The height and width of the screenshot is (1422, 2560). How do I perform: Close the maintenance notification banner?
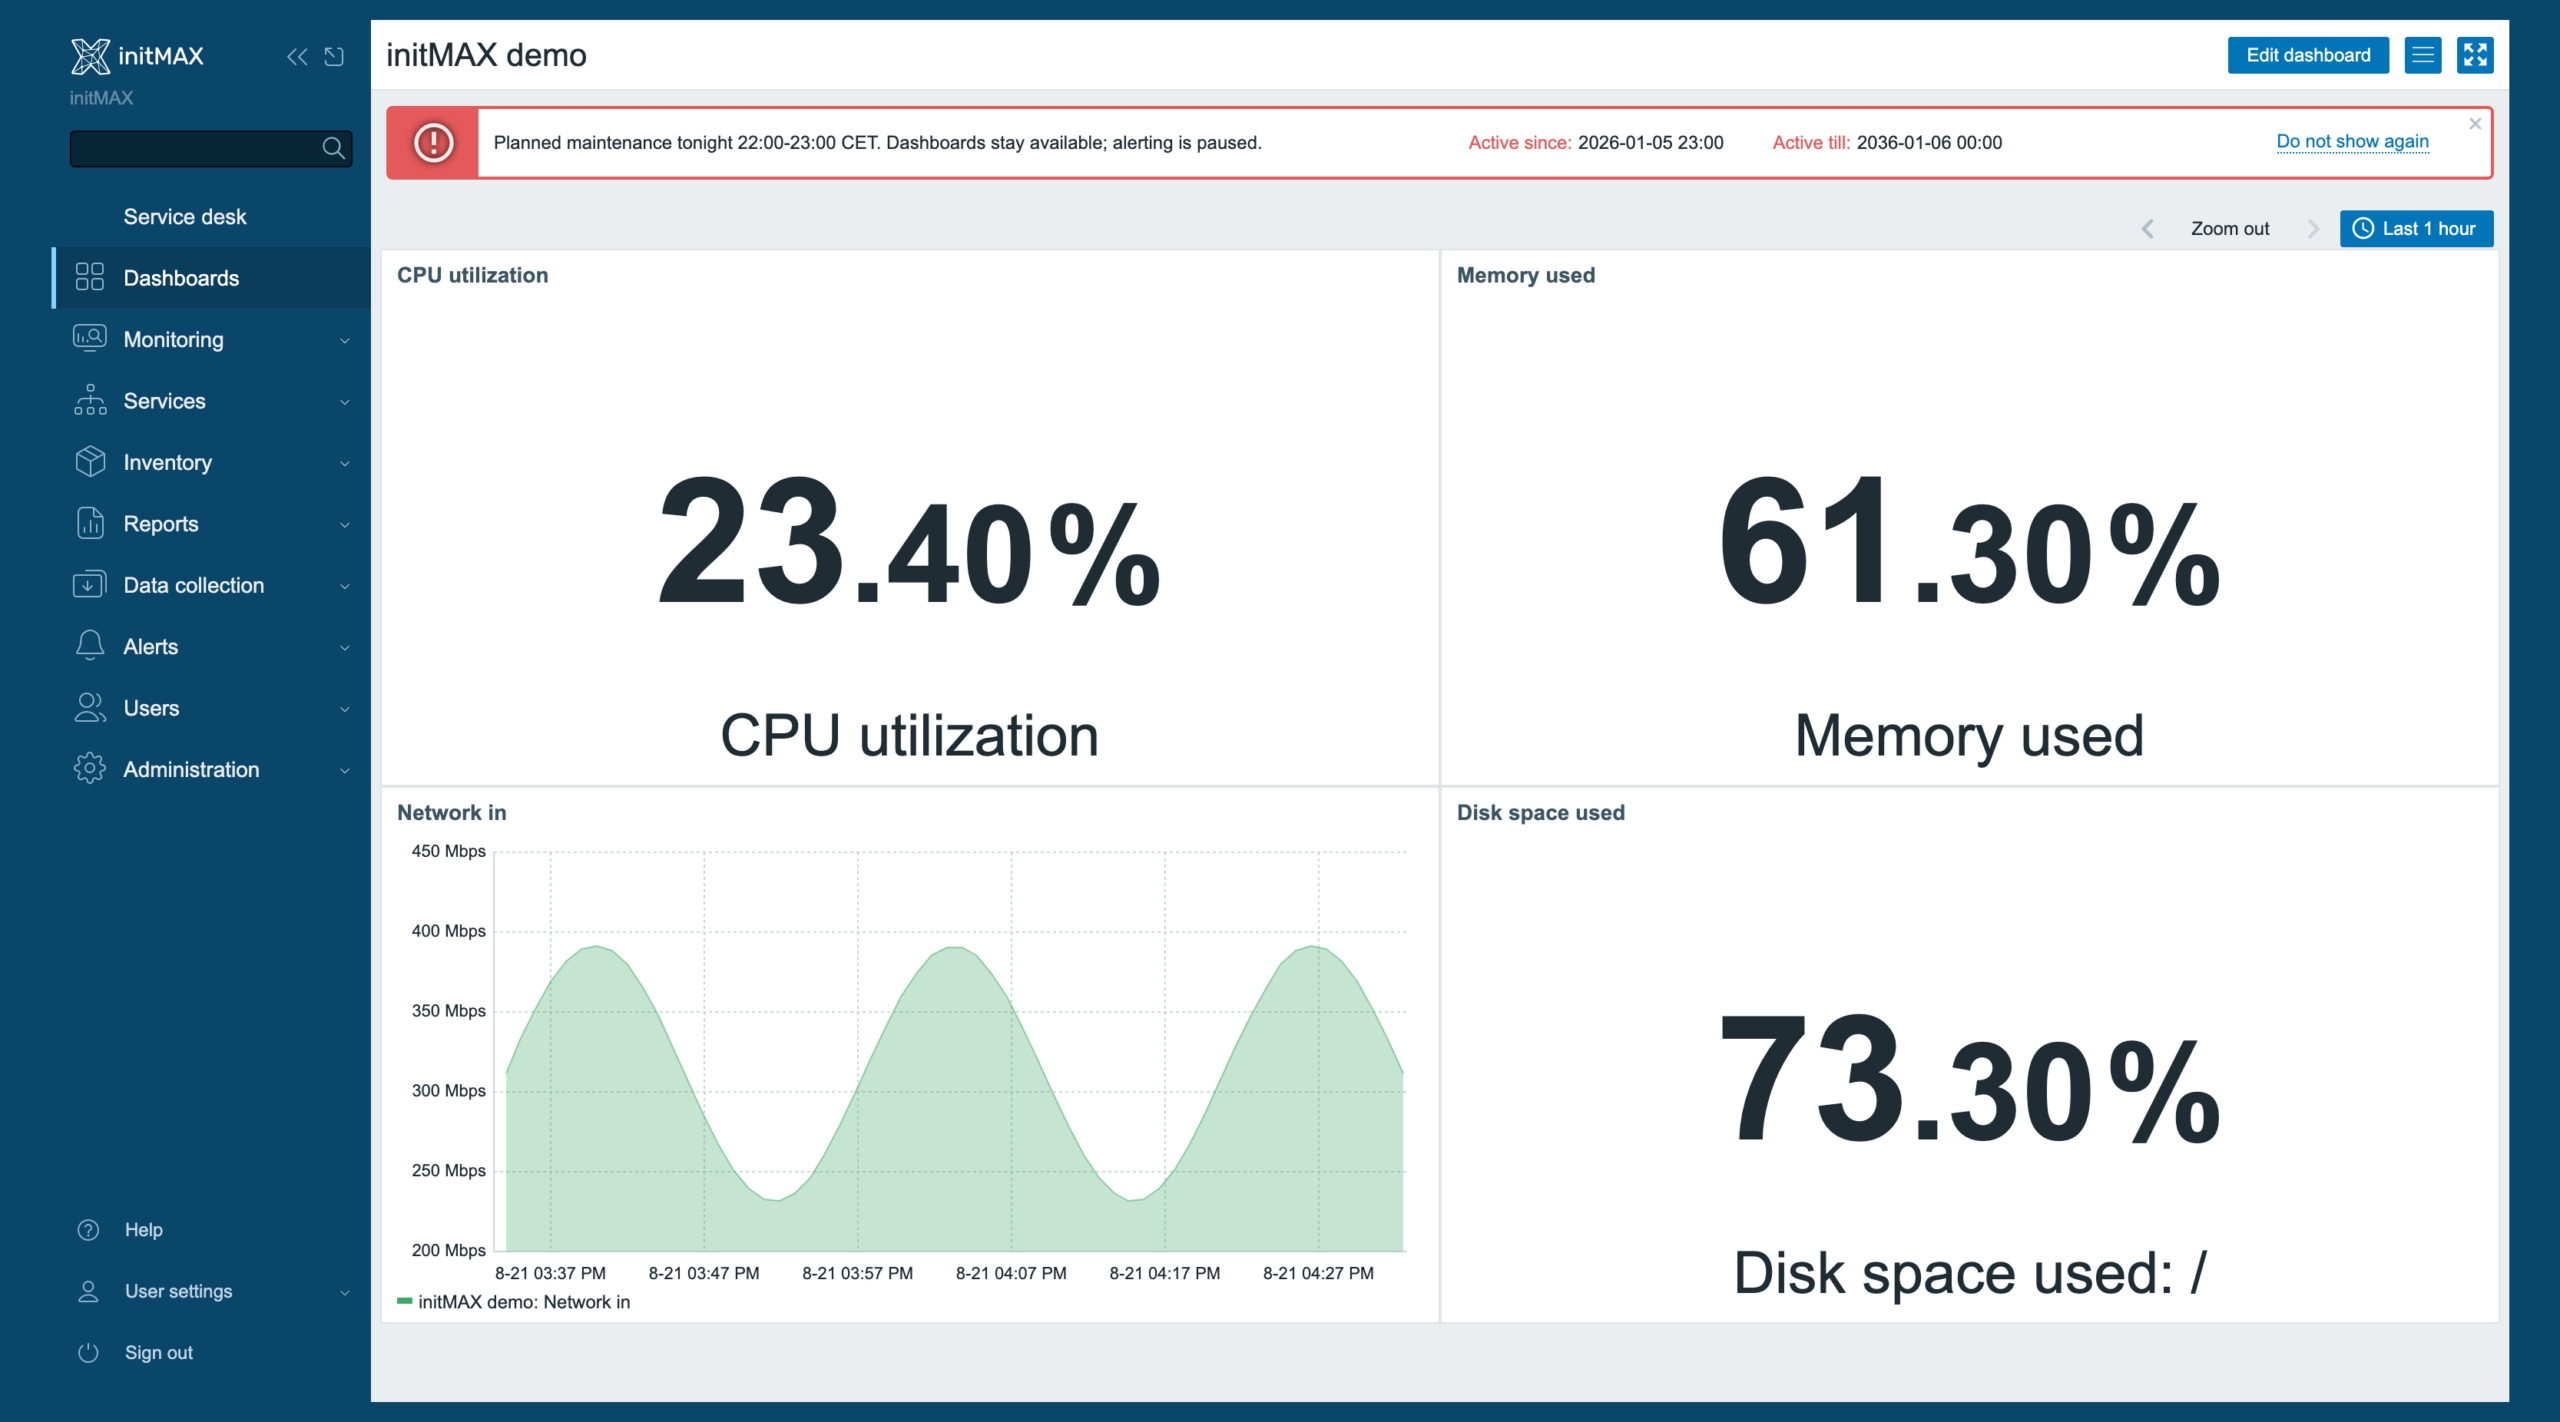pyautogui.click(x=2475, y=124)
